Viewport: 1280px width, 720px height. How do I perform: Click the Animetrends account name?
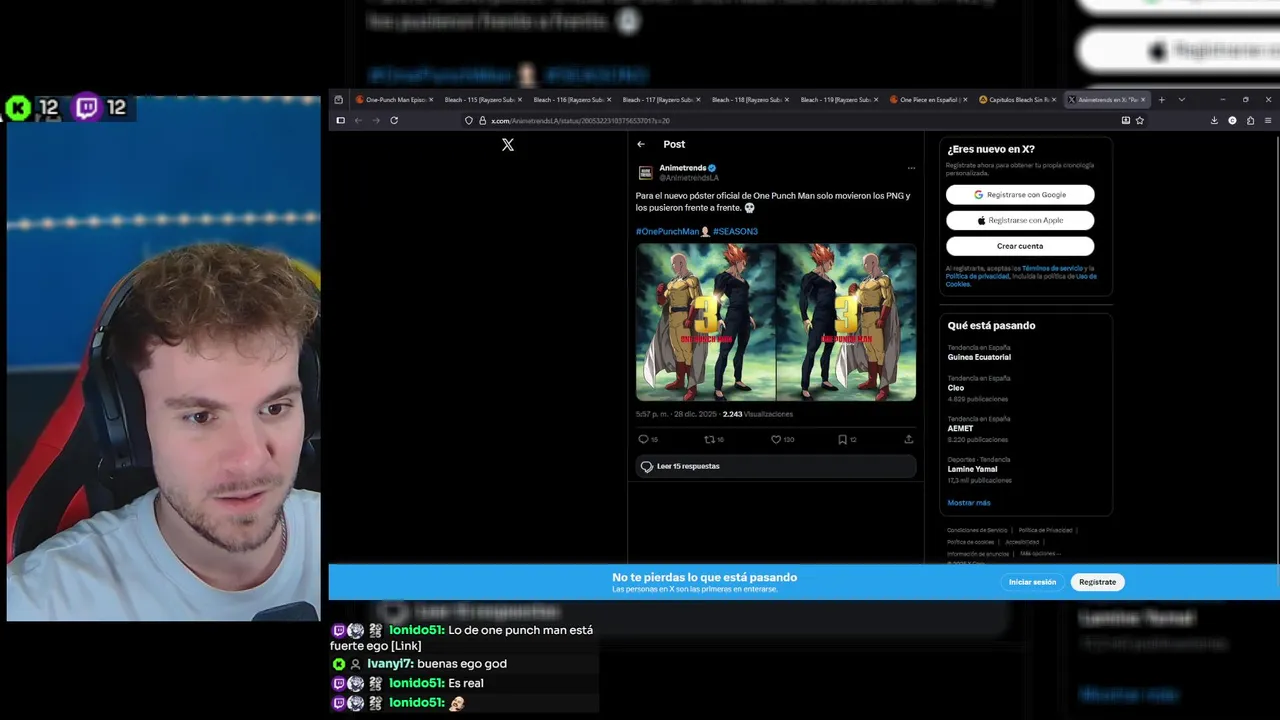point(682,168)
